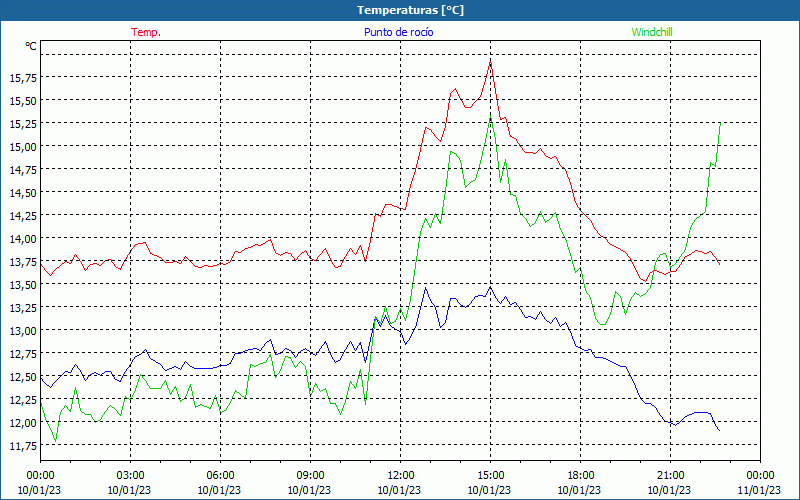The width and height of the screenshot is (800, 500).
Task: Click the 15:00 time axis label
Action: click(490, 476)
